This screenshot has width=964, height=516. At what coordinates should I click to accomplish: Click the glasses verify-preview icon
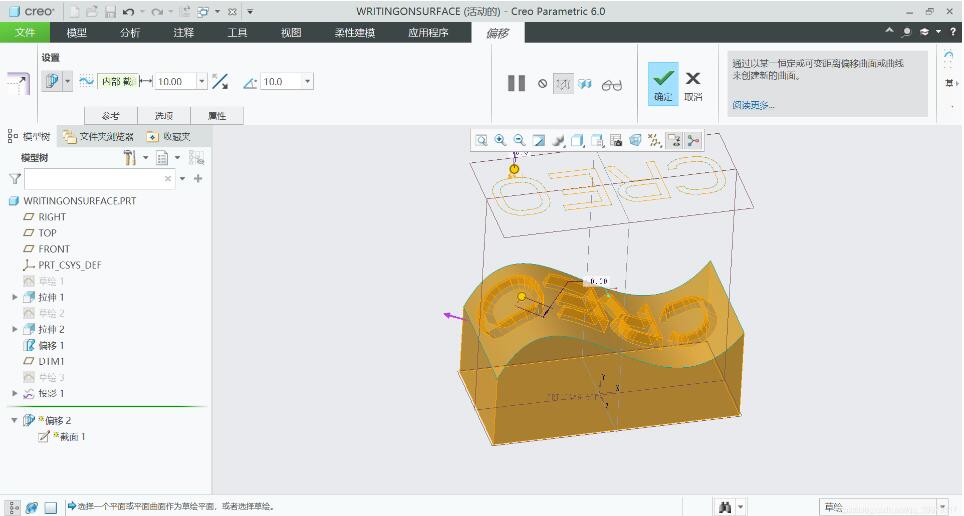(612, 85)
